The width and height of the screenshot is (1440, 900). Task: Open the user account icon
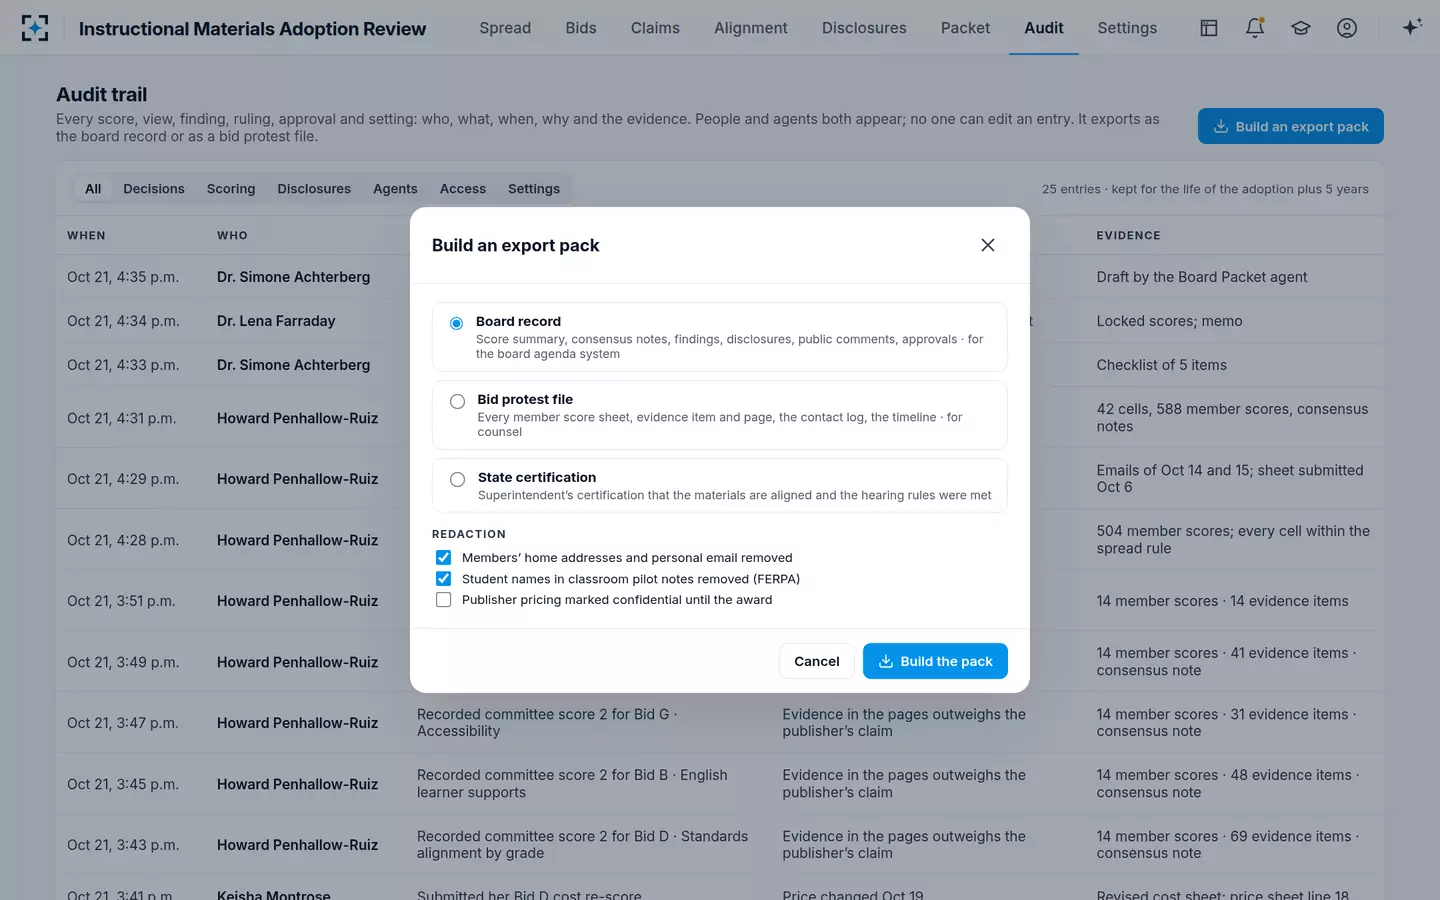pos(1347,28)
